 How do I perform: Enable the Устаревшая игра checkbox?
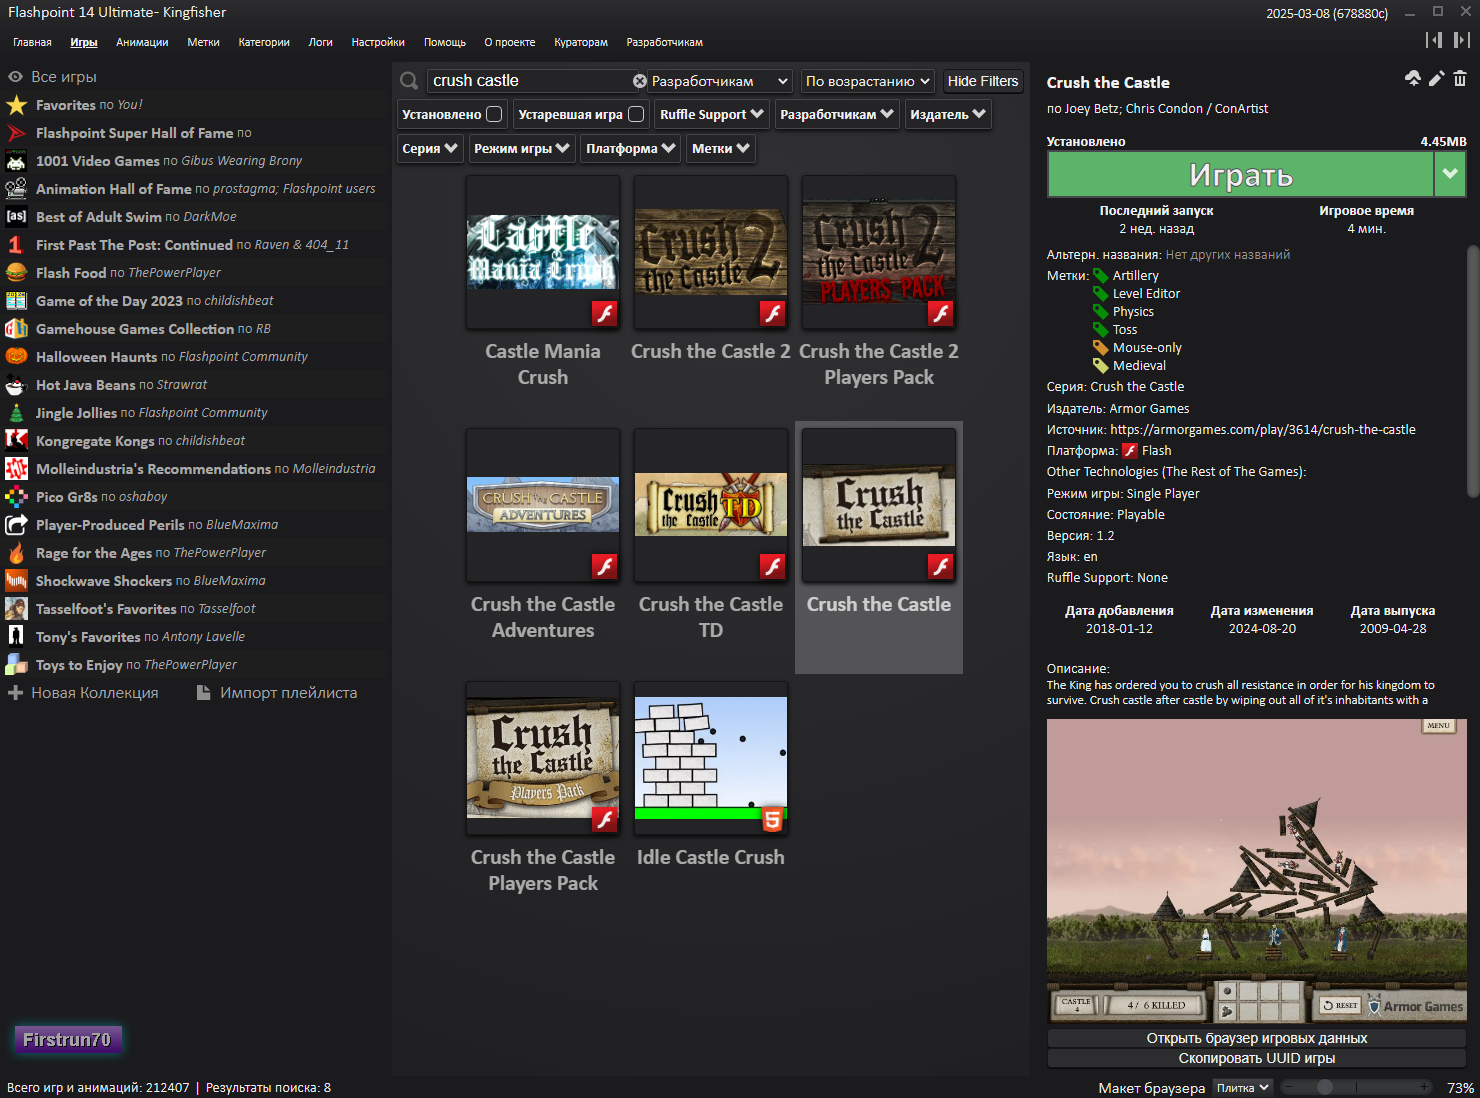click(636, 114)
